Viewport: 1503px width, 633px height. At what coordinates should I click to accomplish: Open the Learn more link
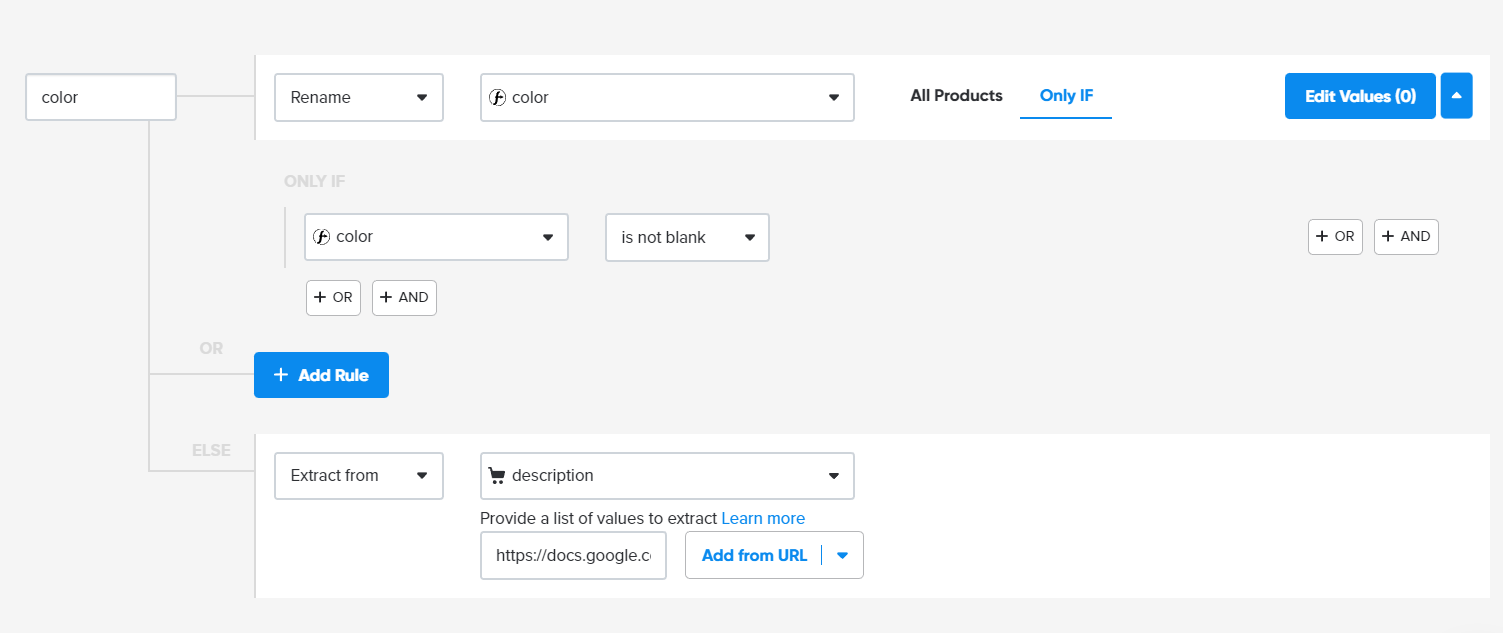point(763,518)
